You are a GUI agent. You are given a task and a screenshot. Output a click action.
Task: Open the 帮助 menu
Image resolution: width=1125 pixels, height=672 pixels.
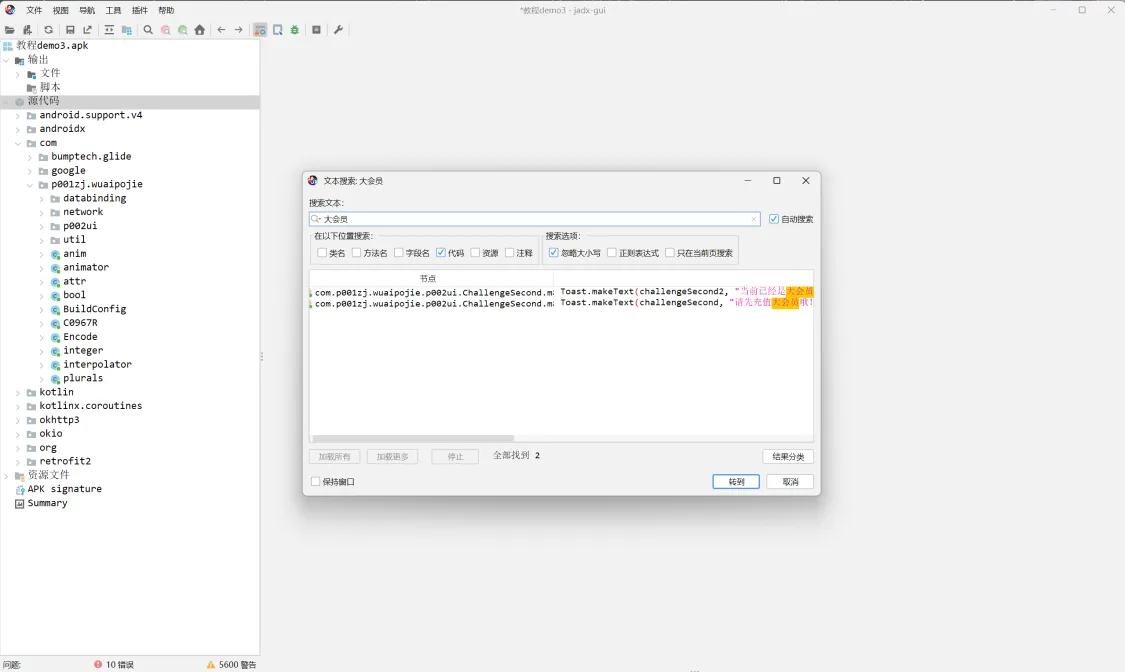(166, 10)
